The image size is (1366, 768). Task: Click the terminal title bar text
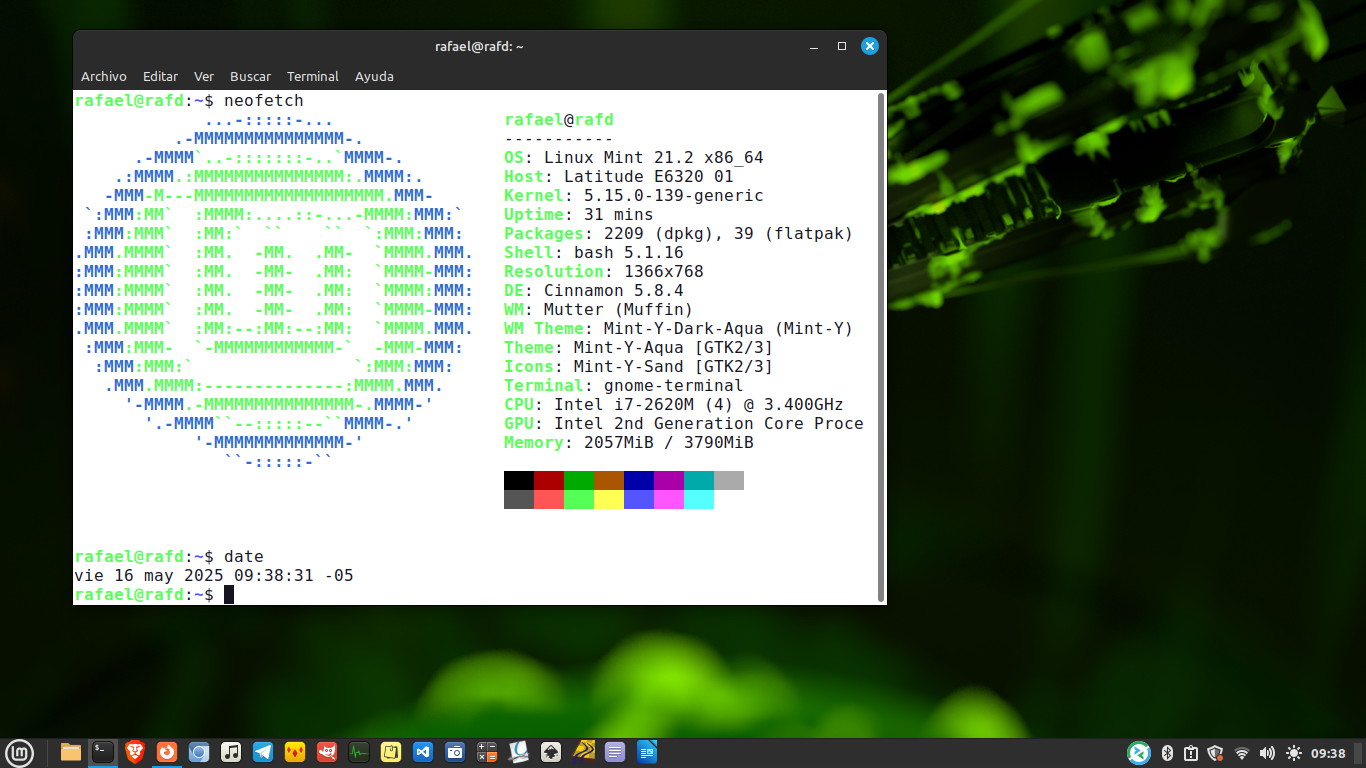coord(479,46)
